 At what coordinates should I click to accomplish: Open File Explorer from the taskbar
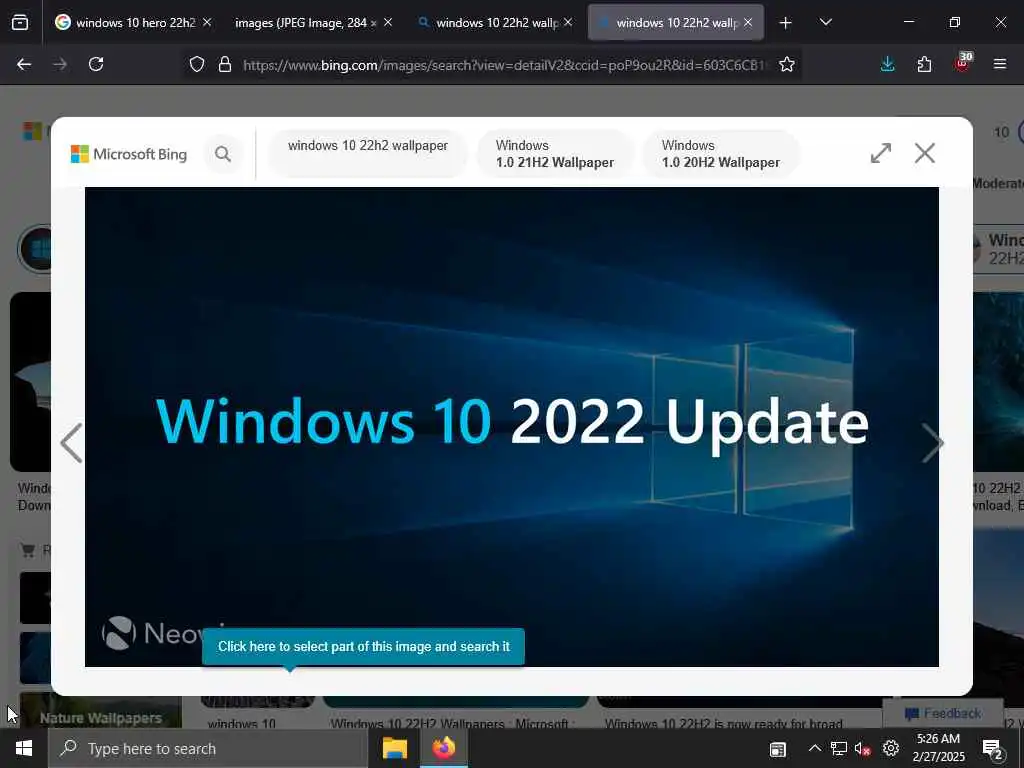click(394, 748)
